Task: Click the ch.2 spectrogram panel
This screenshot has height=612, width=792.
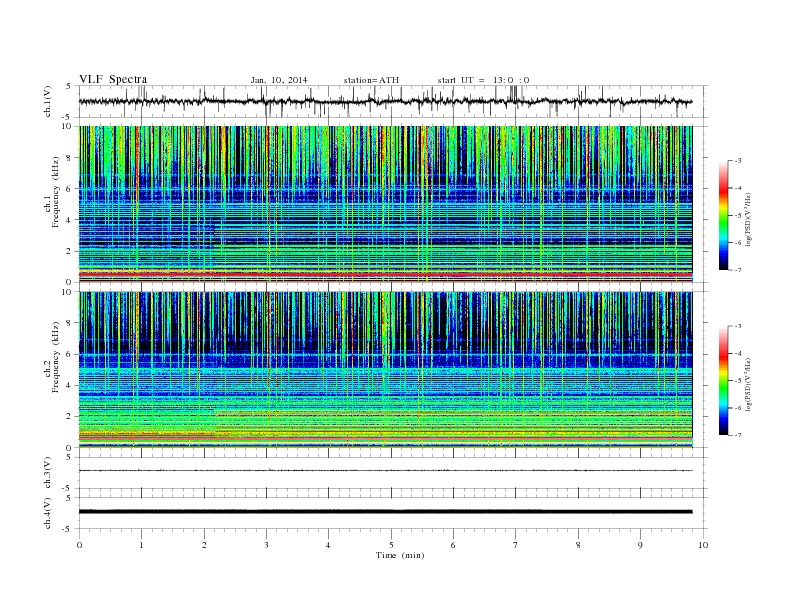Action: click(x=385, y=370)
